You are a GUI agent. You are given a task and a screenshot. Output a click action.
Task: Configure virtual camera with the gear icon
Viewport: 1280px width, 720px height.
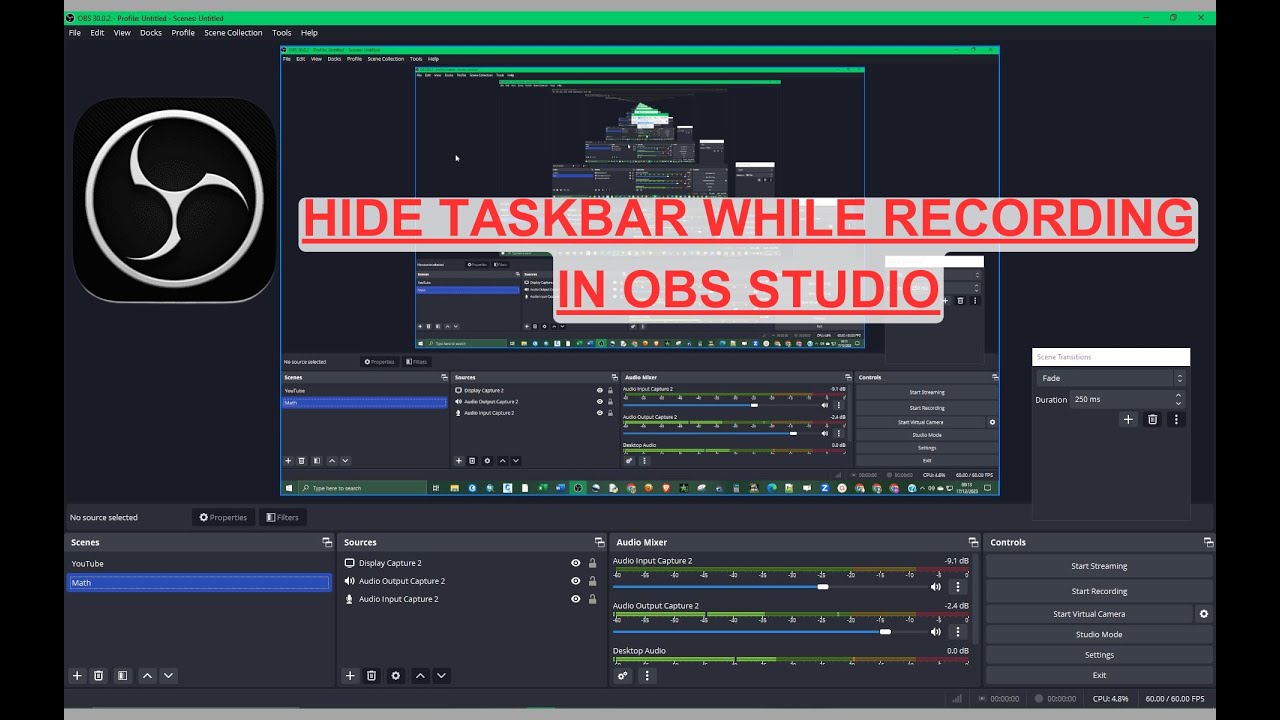coord(1204,614)
